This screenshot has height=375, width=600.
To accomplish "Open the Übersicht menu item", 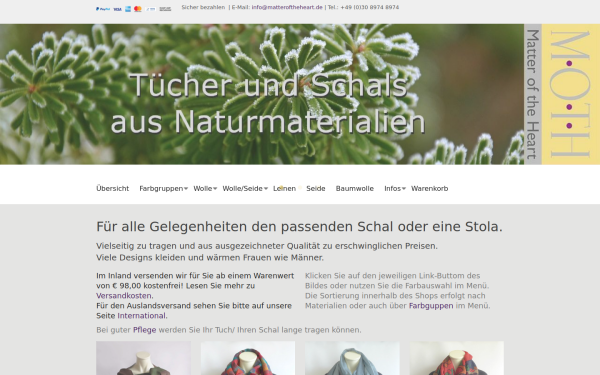I will pos(112,188).
